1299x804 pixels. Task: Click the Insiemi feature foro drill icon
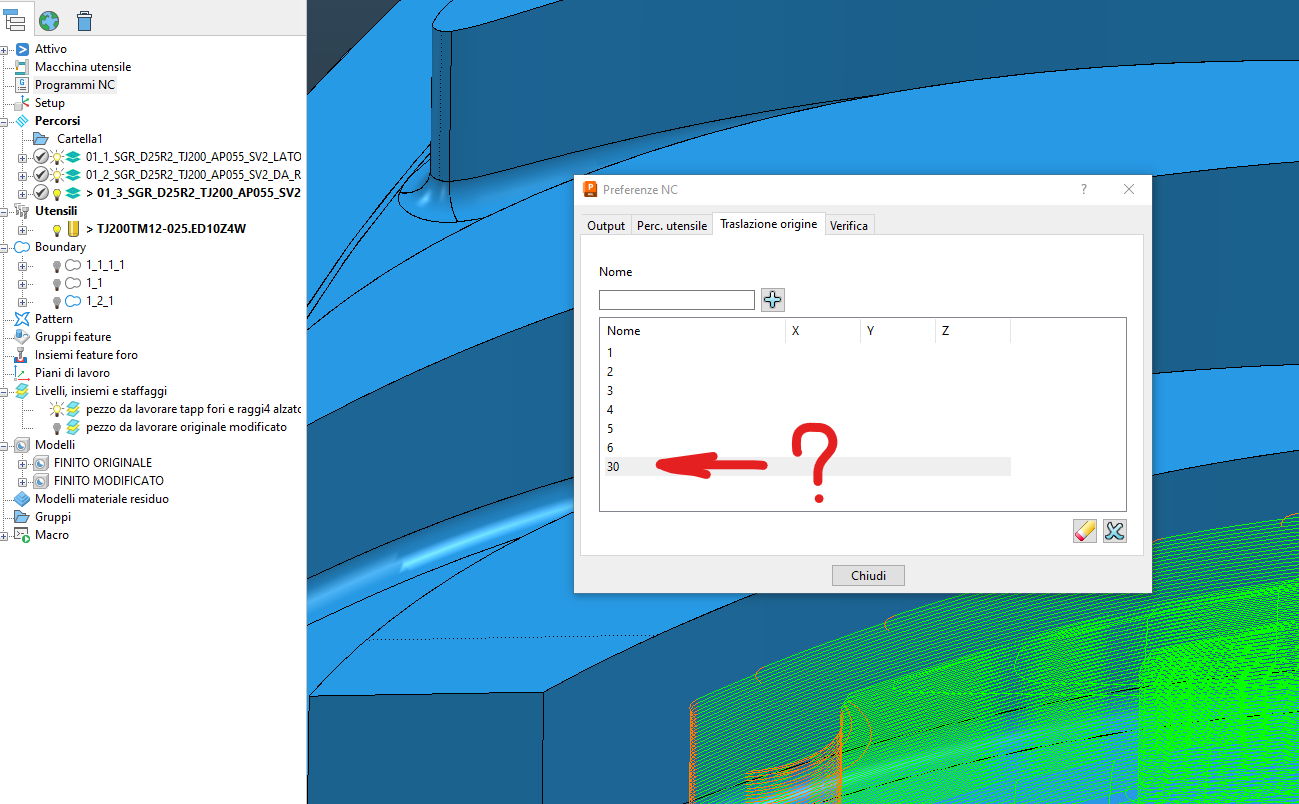[22, 355]
